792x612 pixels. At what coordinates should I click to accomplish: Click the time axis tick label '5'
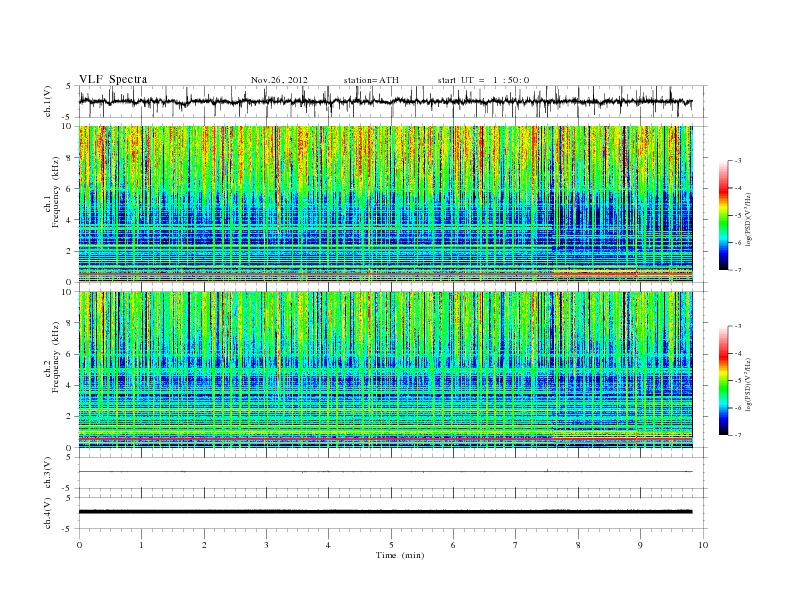(391, 545)
